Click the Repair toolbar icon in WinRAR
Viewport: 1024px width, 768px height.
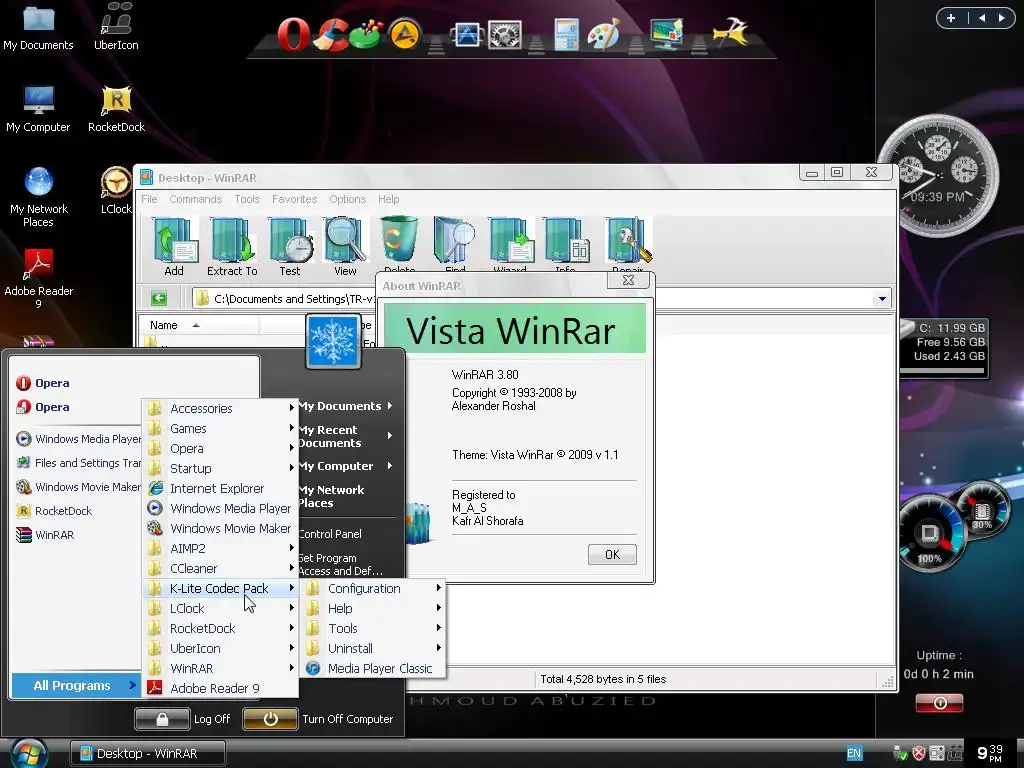click(628, 243)
